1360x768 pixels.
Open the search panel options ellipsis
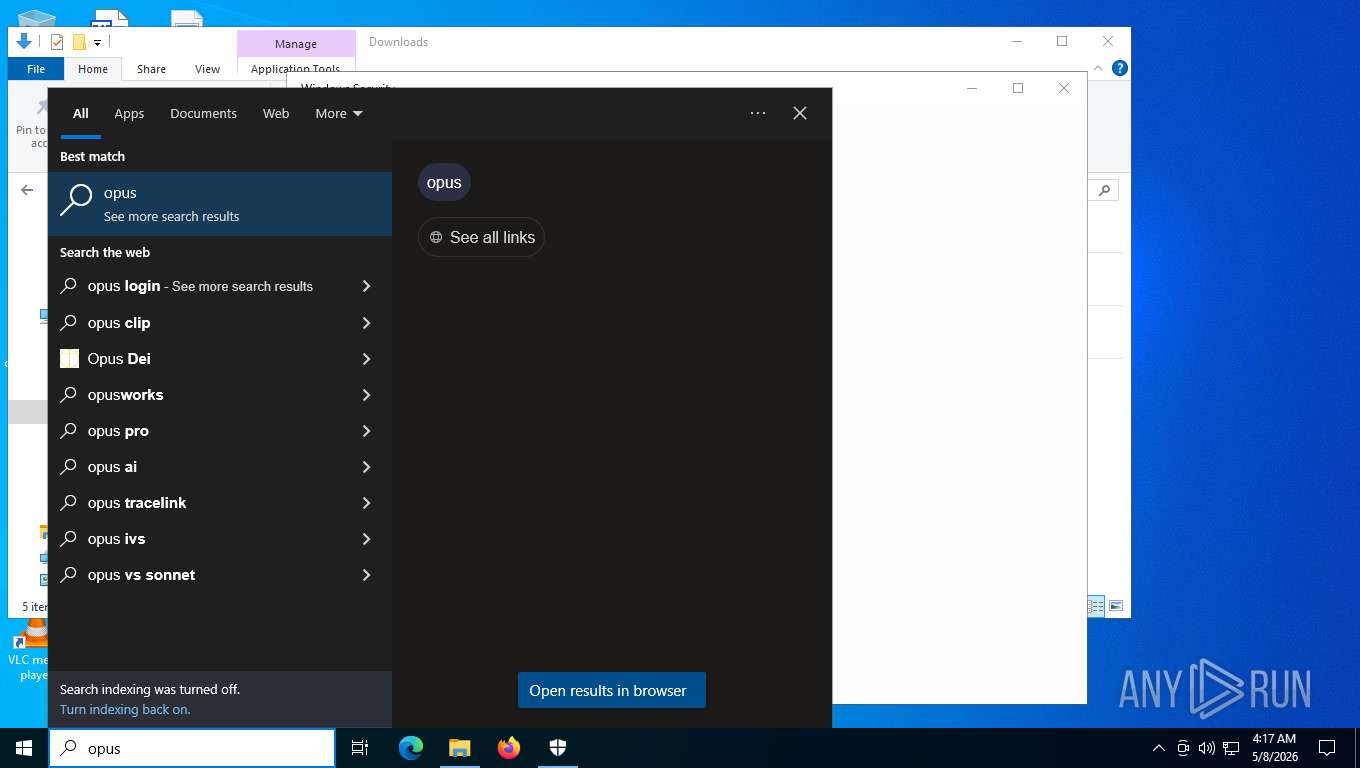[758, 113]
